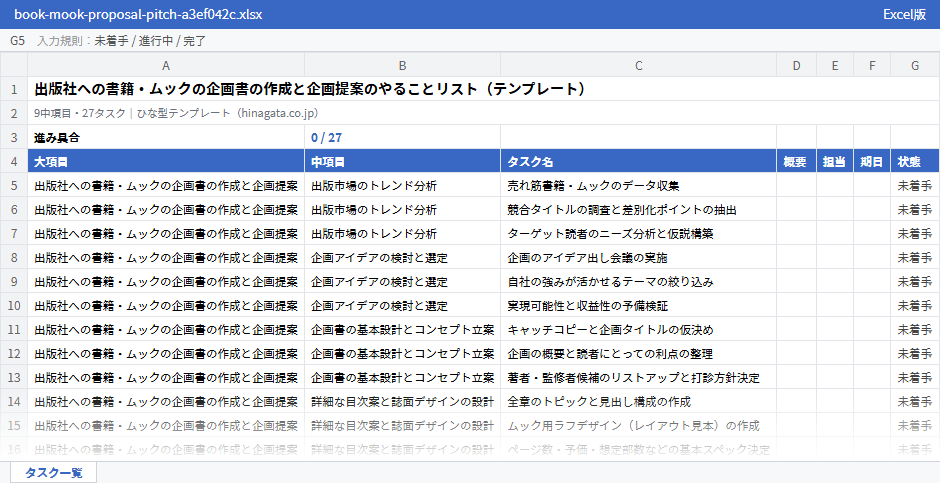The image size is (940, 483).
Task: Open status dropdown 未着手 in row 8
Action: click(x=915, y=257)
